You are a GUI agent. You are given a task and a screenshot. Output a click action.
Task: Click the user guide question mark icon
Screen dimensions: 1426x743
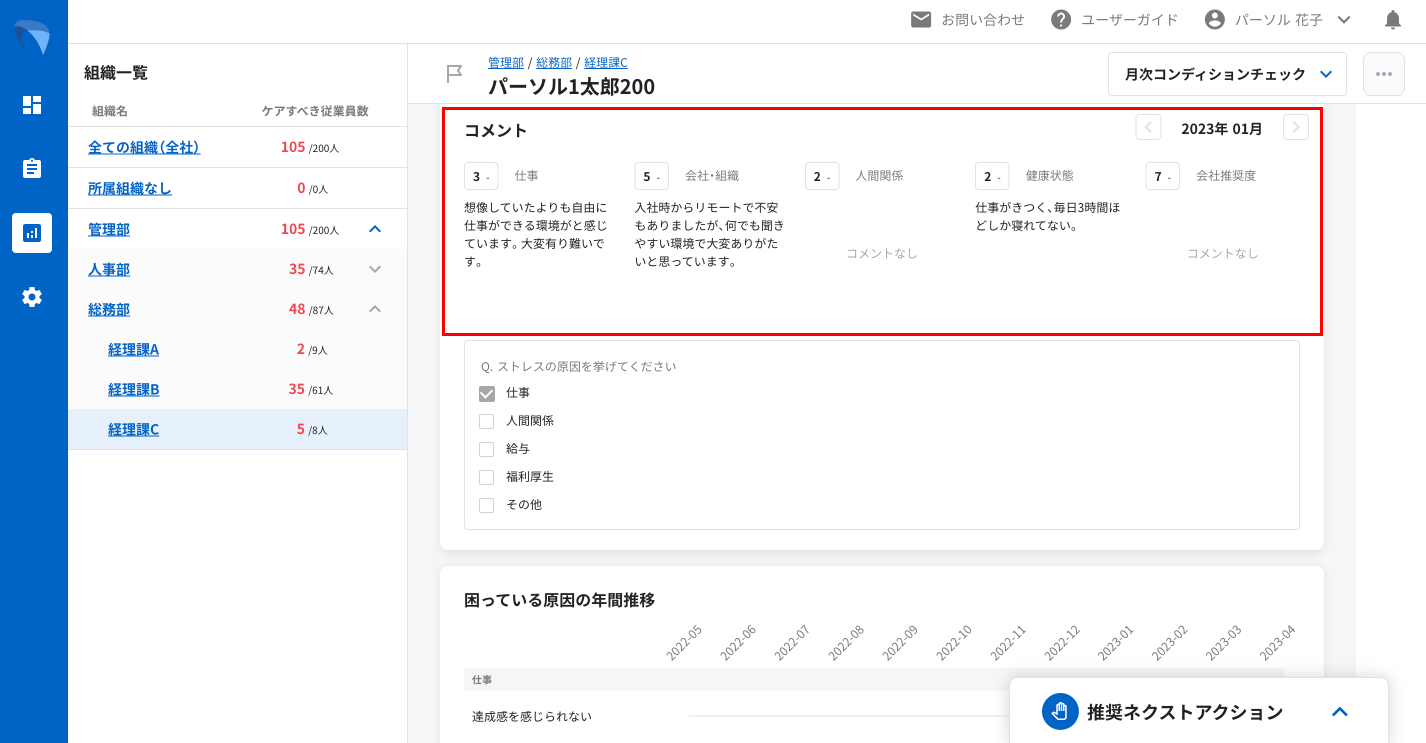tap(1061, 20)
